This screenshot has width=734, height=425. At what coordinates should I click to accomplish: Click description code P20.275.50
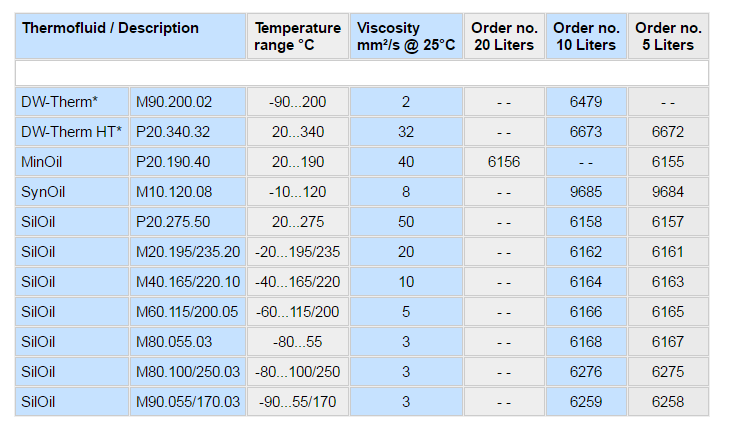pos(174,222)
